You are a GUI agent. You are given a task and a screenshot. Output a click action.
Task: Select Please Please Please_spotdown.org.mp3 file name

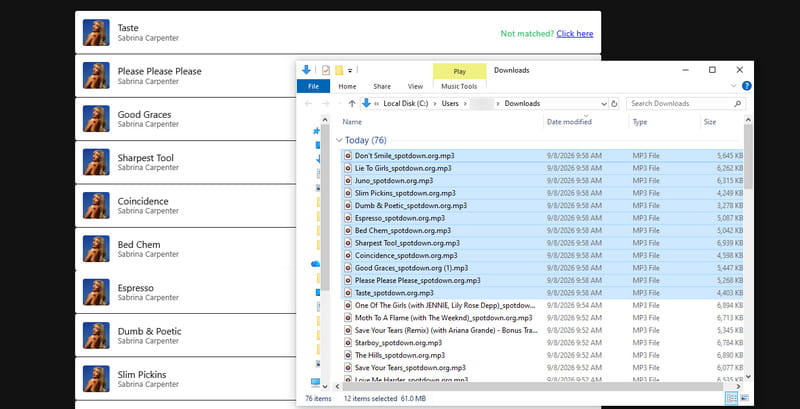(x=417, y=280)
